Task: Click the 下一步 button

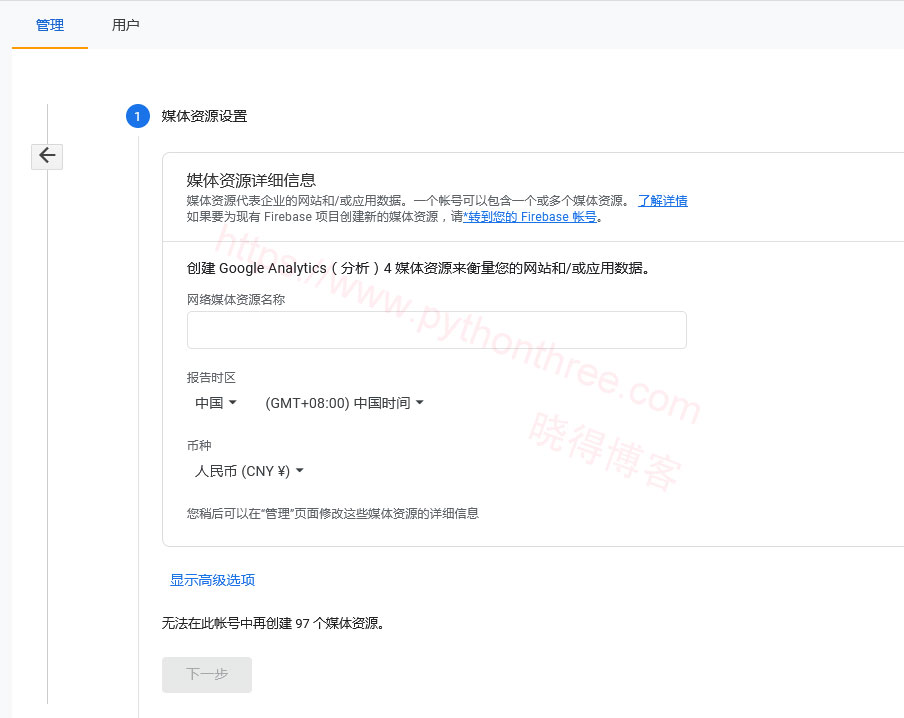Action: click(x=207, y=674)
